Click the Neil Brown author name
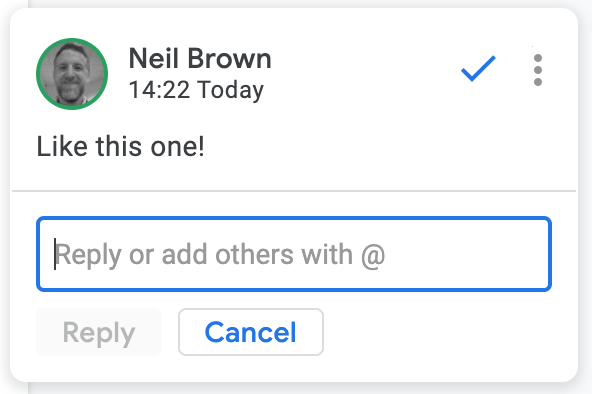Image resolution: width=592 pixels, height=394 pixels. coord(200,58)
